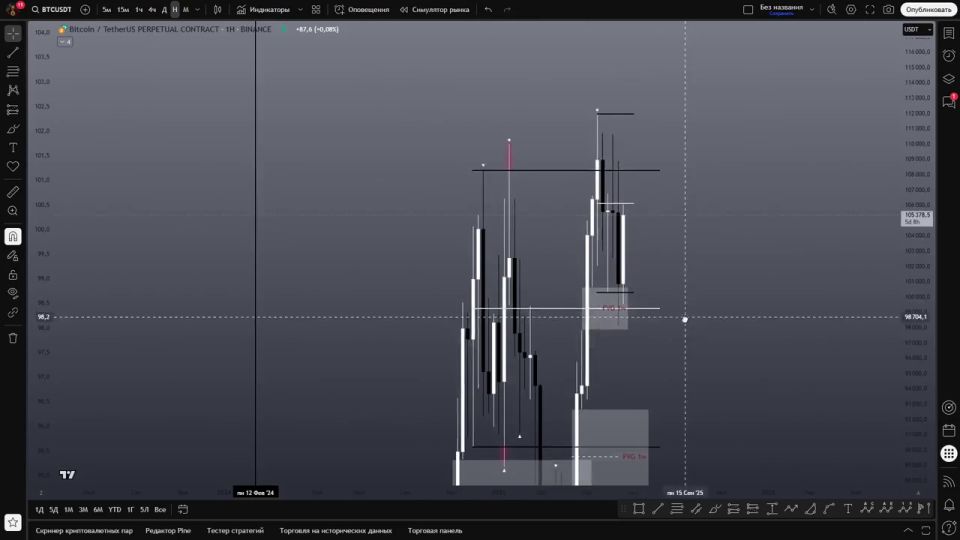Open the icons and favorites heart tool
The image size is (960, 540).
point(13,167)
